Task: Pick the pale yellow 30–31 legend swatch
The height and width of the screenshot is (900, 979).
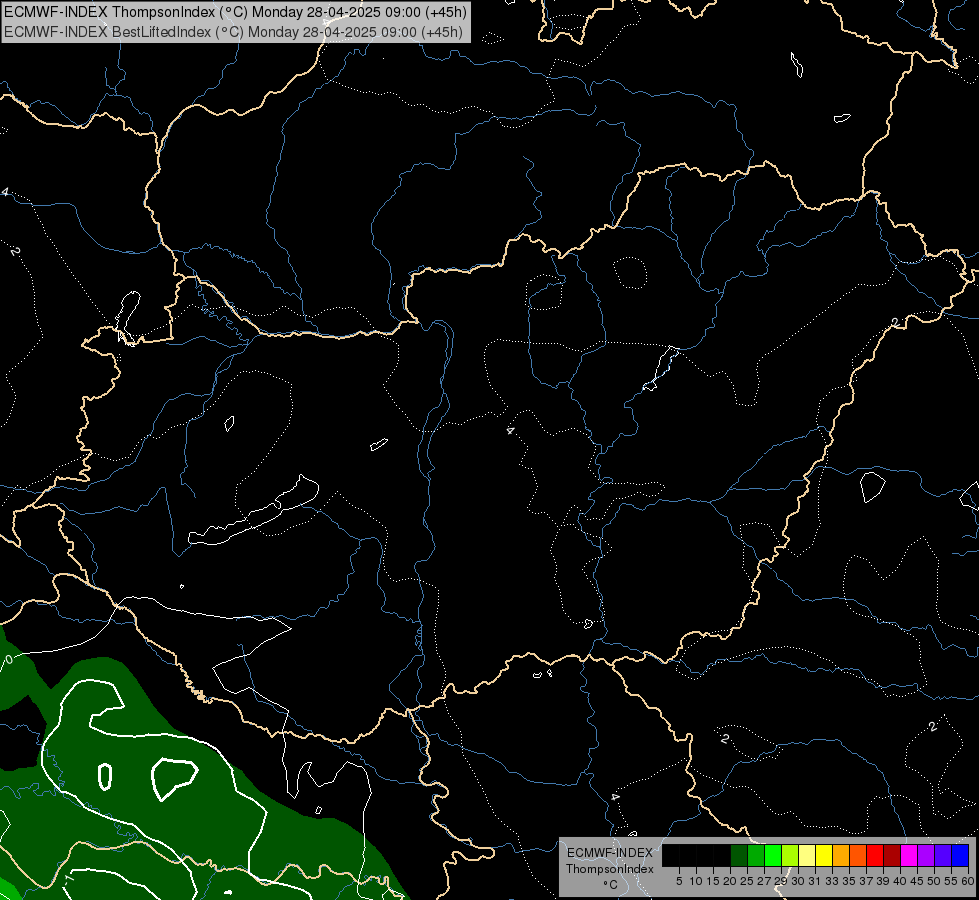Action: [x=807, y=855]
